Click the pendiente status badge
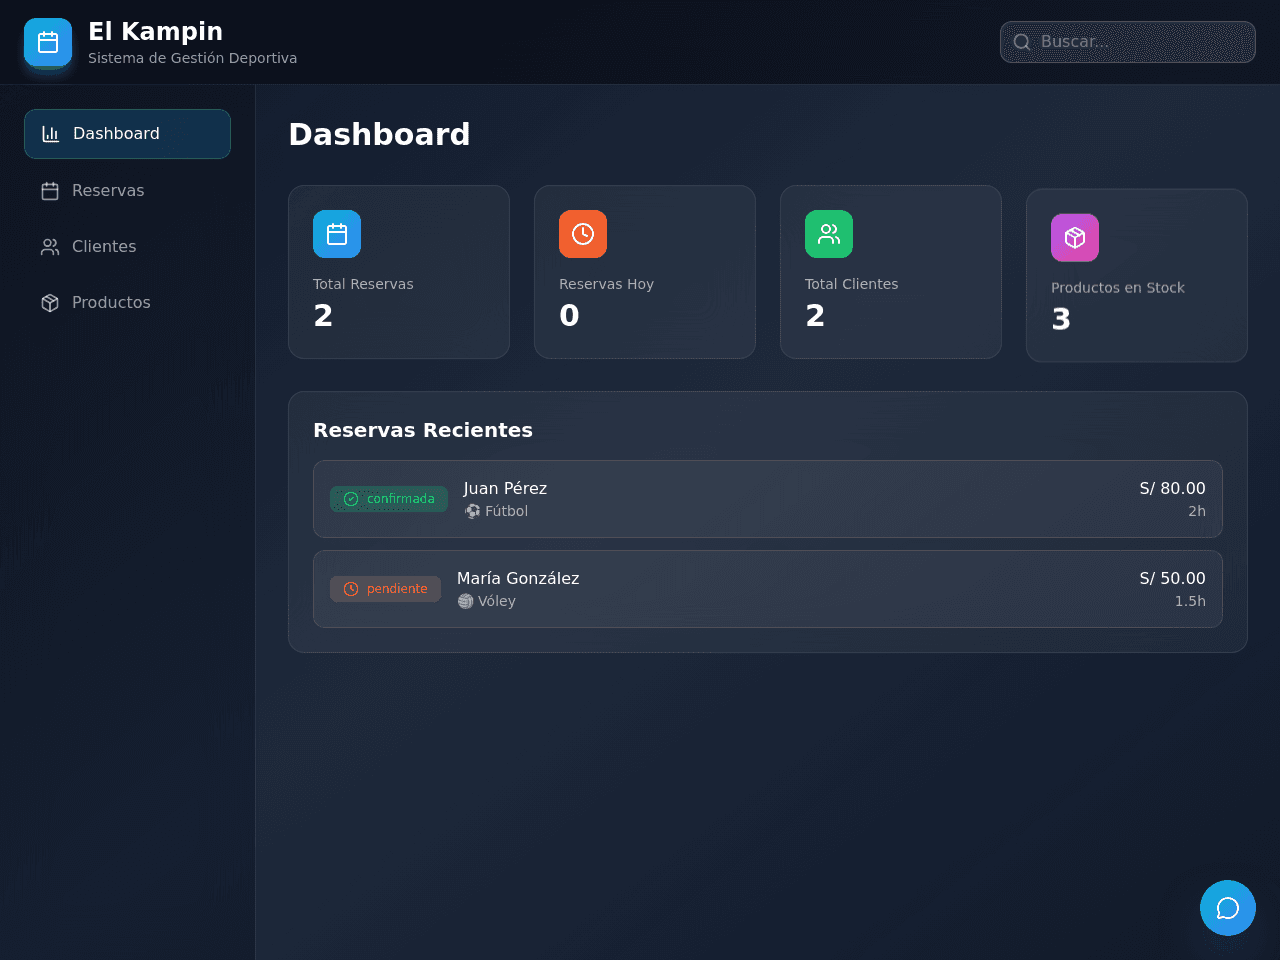Screen dimensions: 1280x960 click(x=386, y=589)
